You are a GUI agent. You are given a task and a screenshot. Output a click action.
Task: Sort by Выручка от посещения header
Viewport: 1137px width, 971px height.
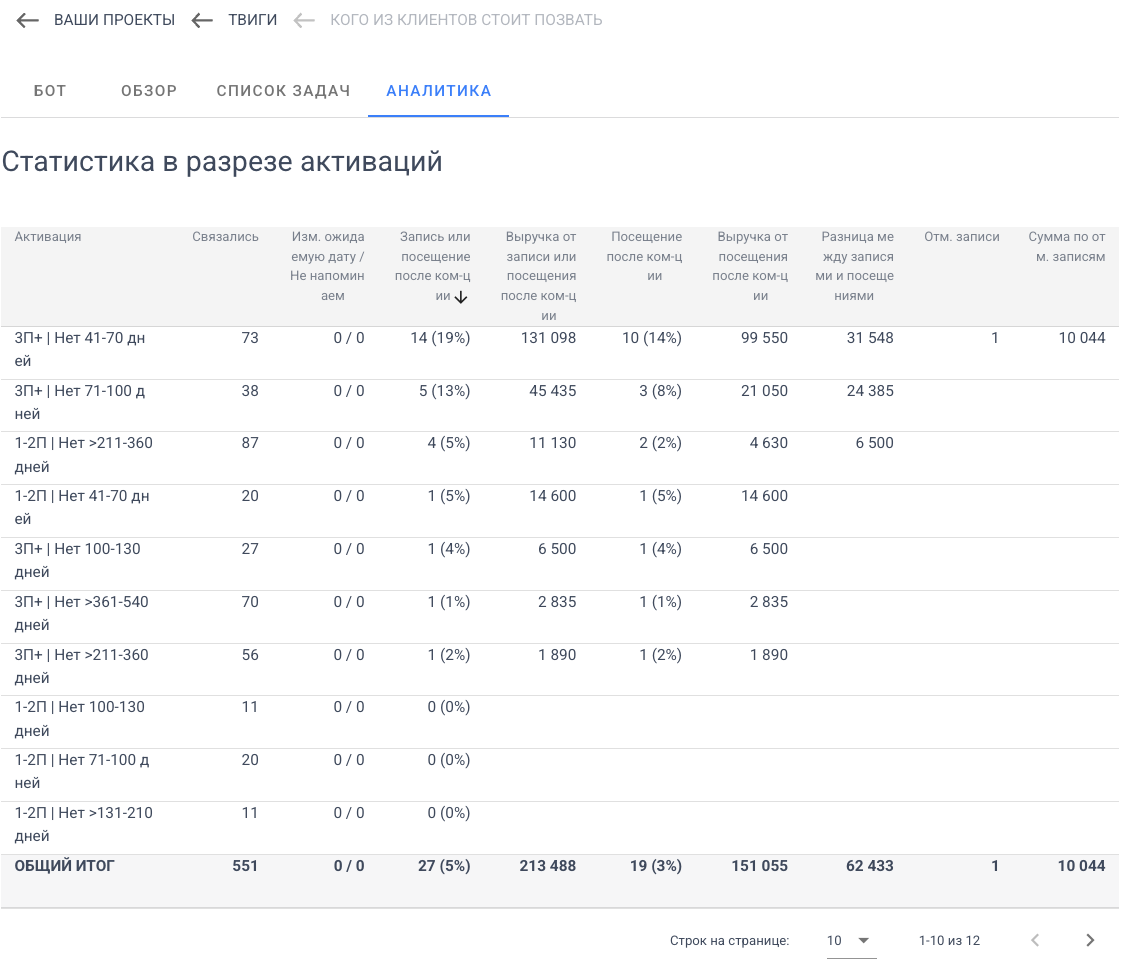pos(751,266)
